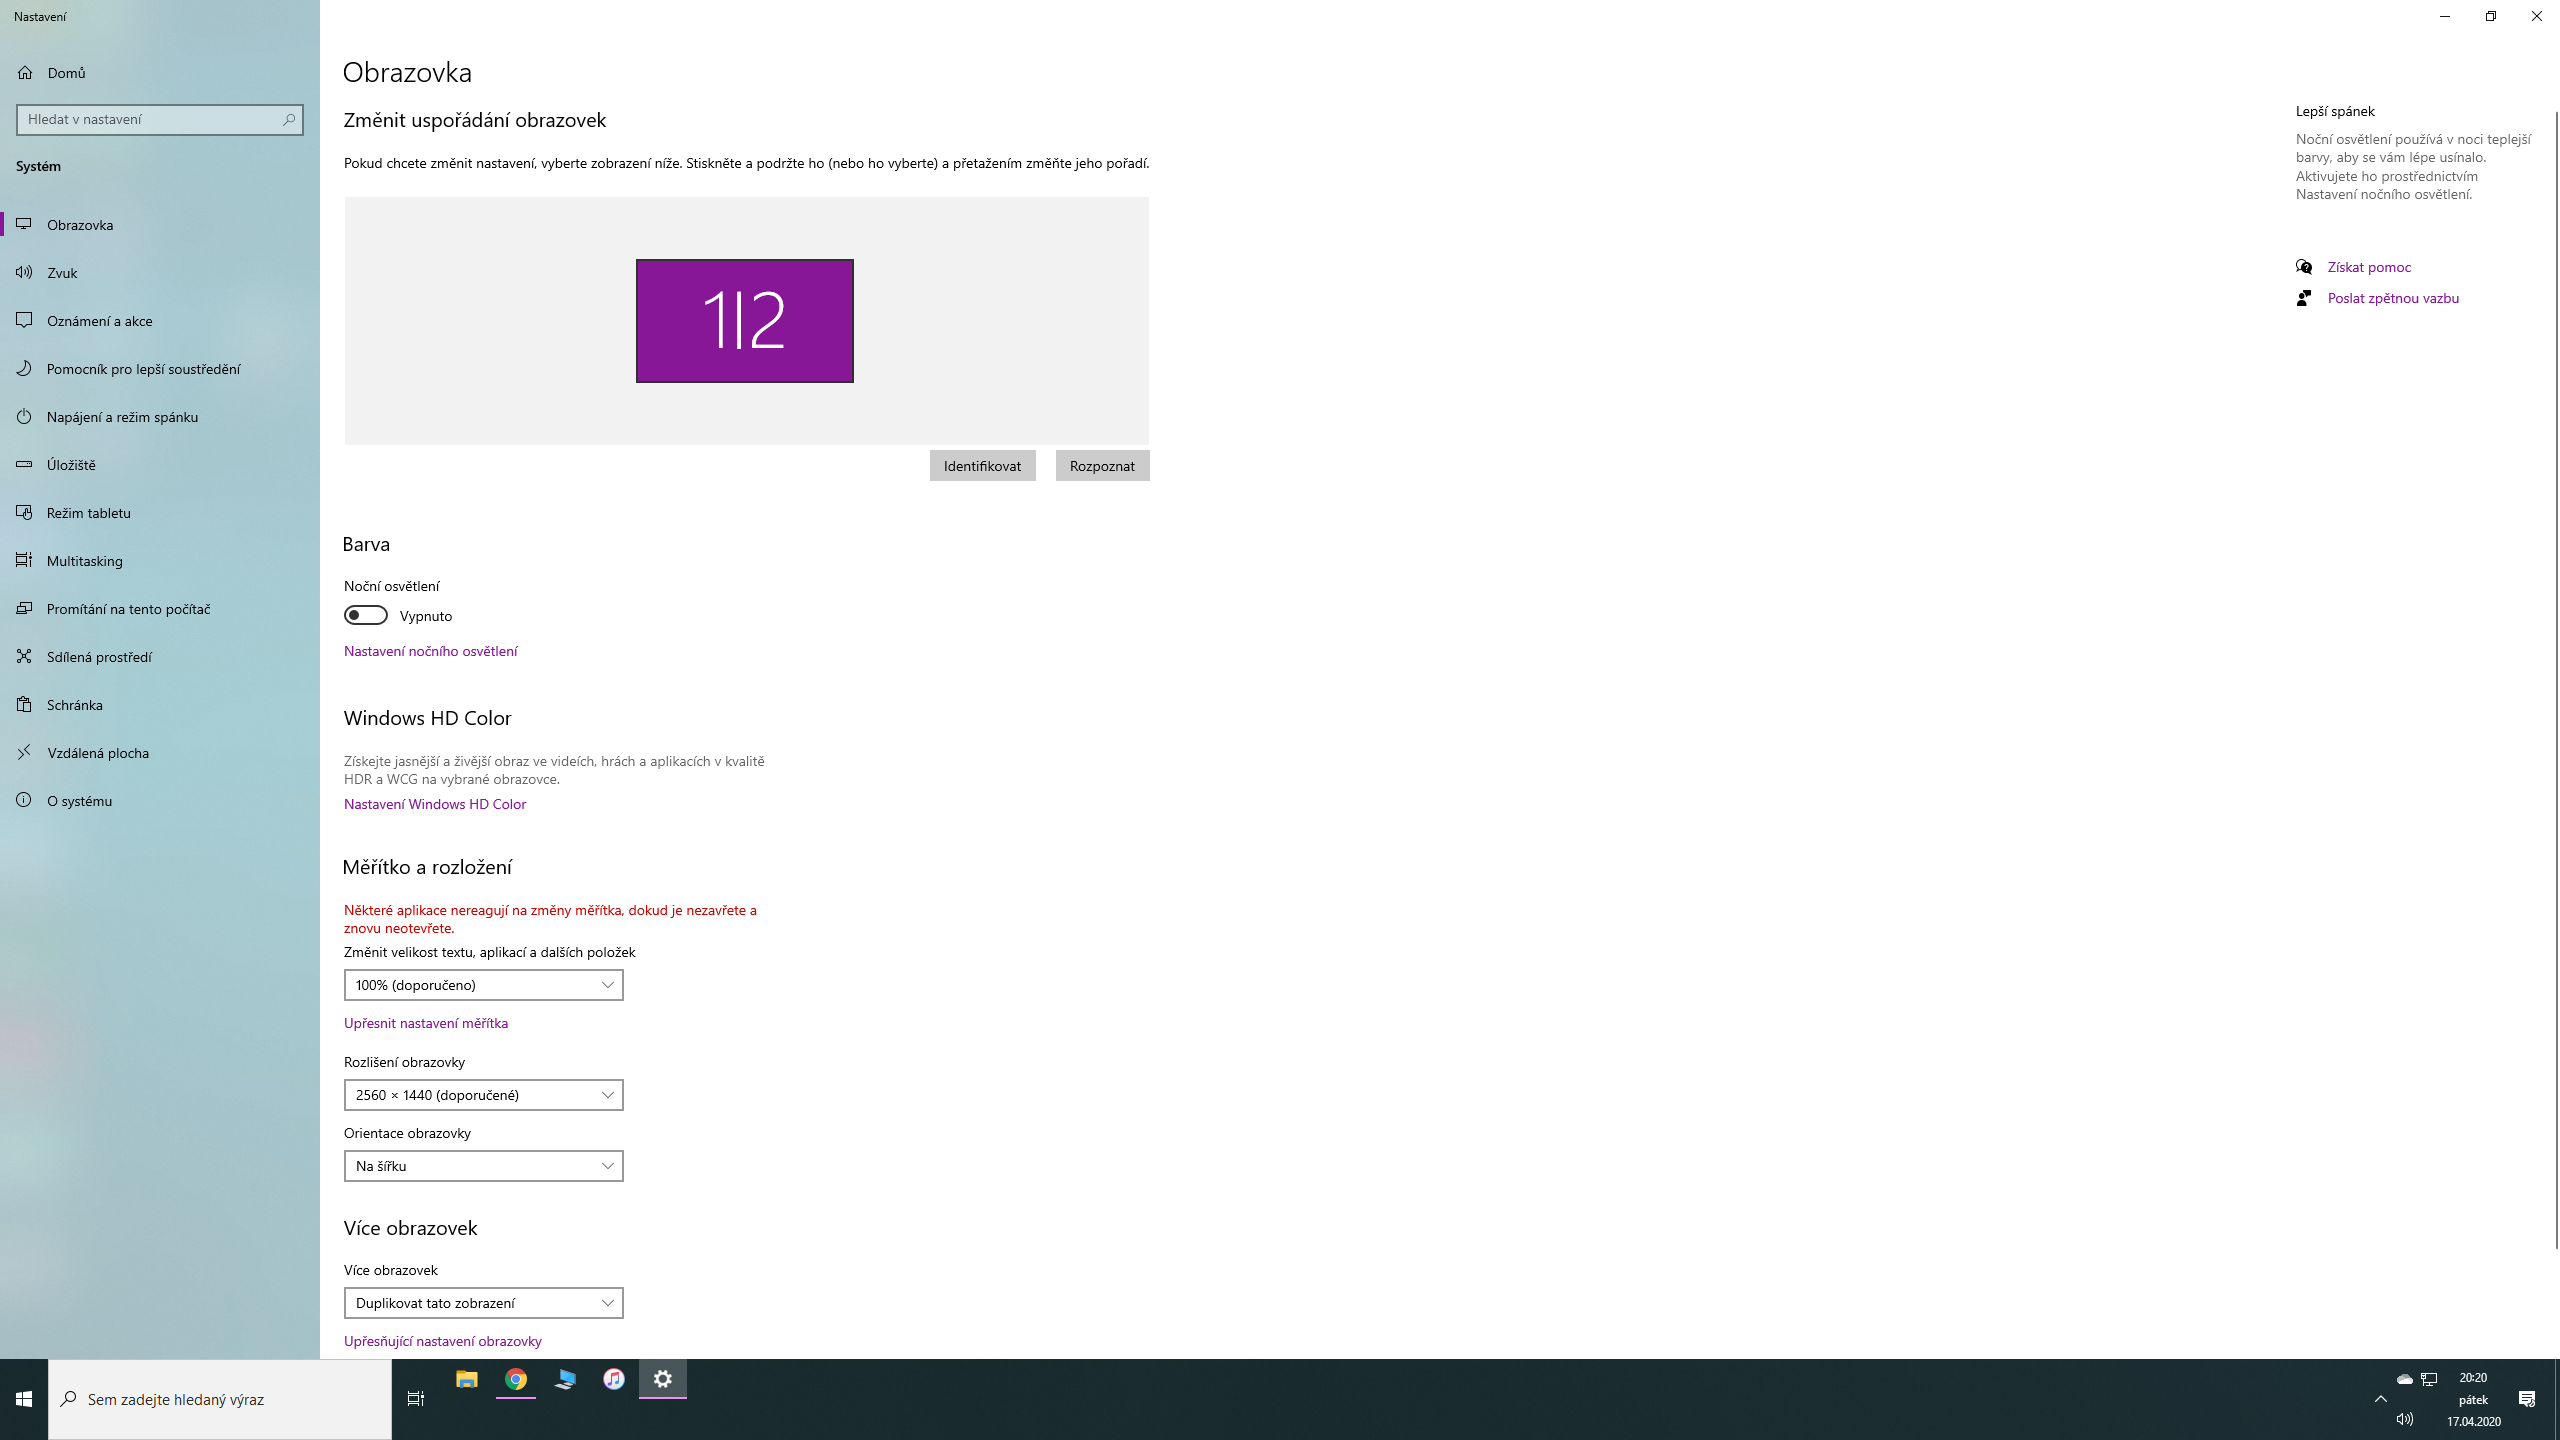
Task: Click the search magnifier in settings search box
Action: pos(288,119)
